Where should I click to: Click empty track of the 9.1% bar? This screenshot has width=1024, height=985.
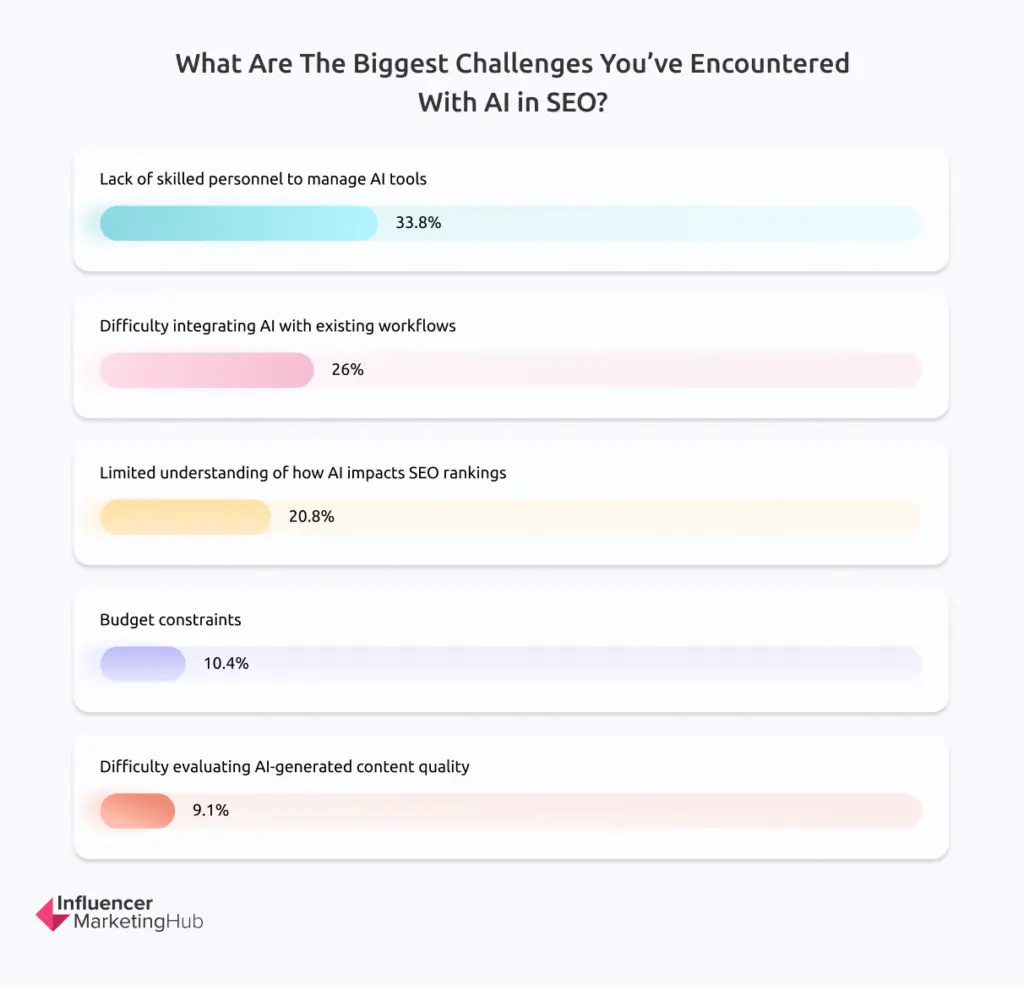click(600, 811)
